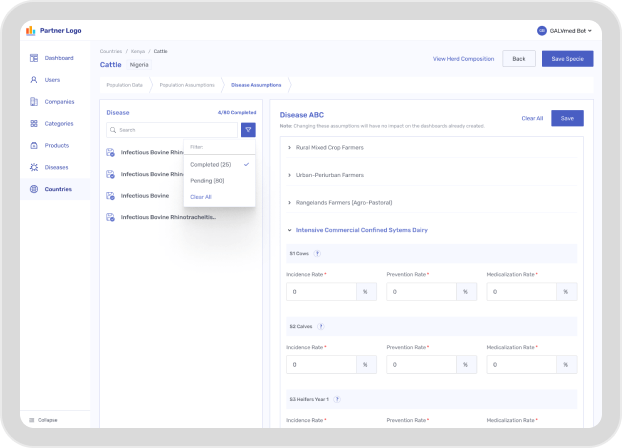Select the Pending (60) filter option
The width and height of the screenshot is (622, 448).
tap(207, 180)
